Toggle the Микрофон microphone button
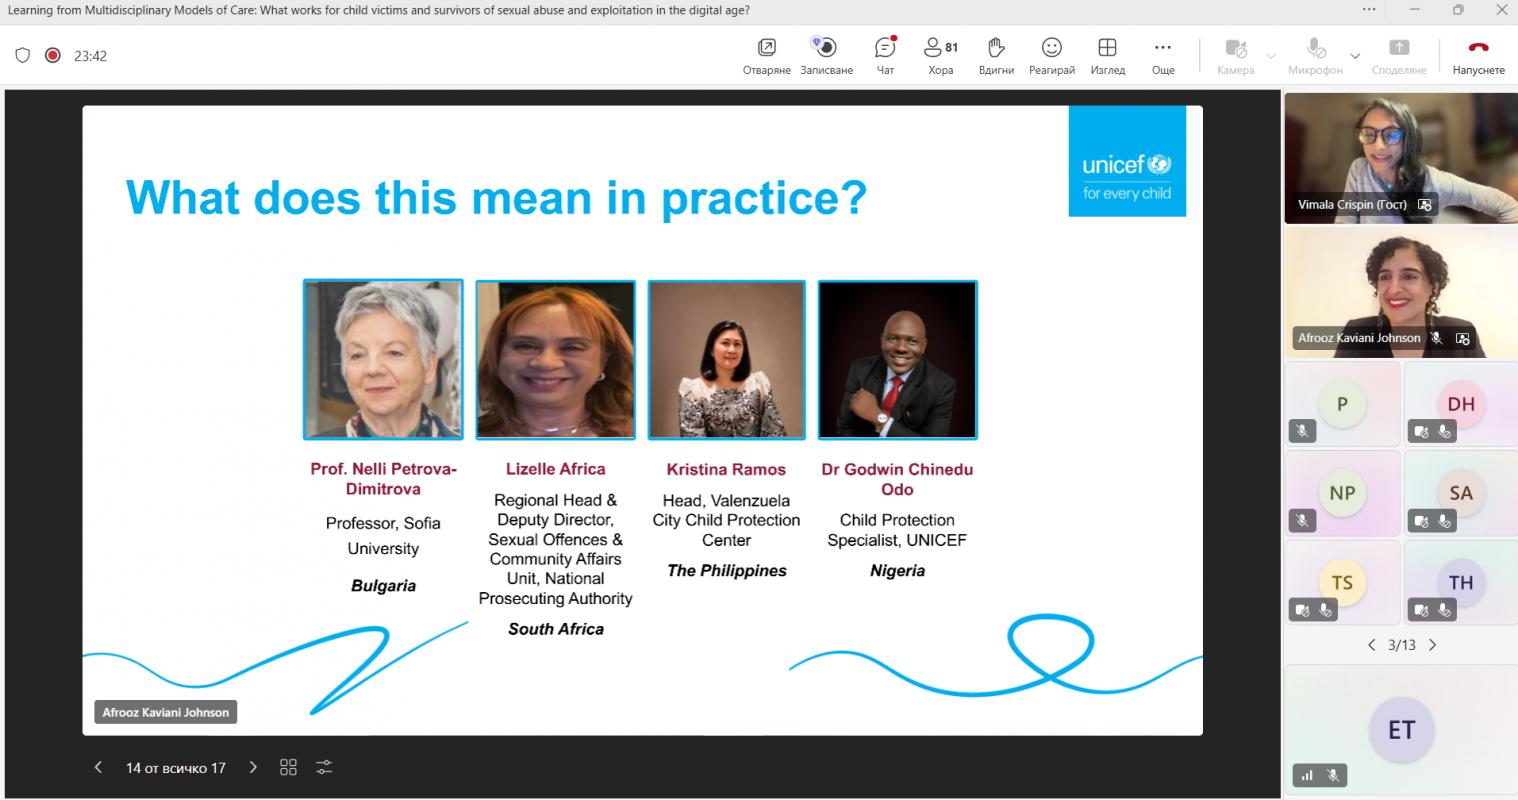This screenshot has height=800, width=1518. [x=1315, y=55]
